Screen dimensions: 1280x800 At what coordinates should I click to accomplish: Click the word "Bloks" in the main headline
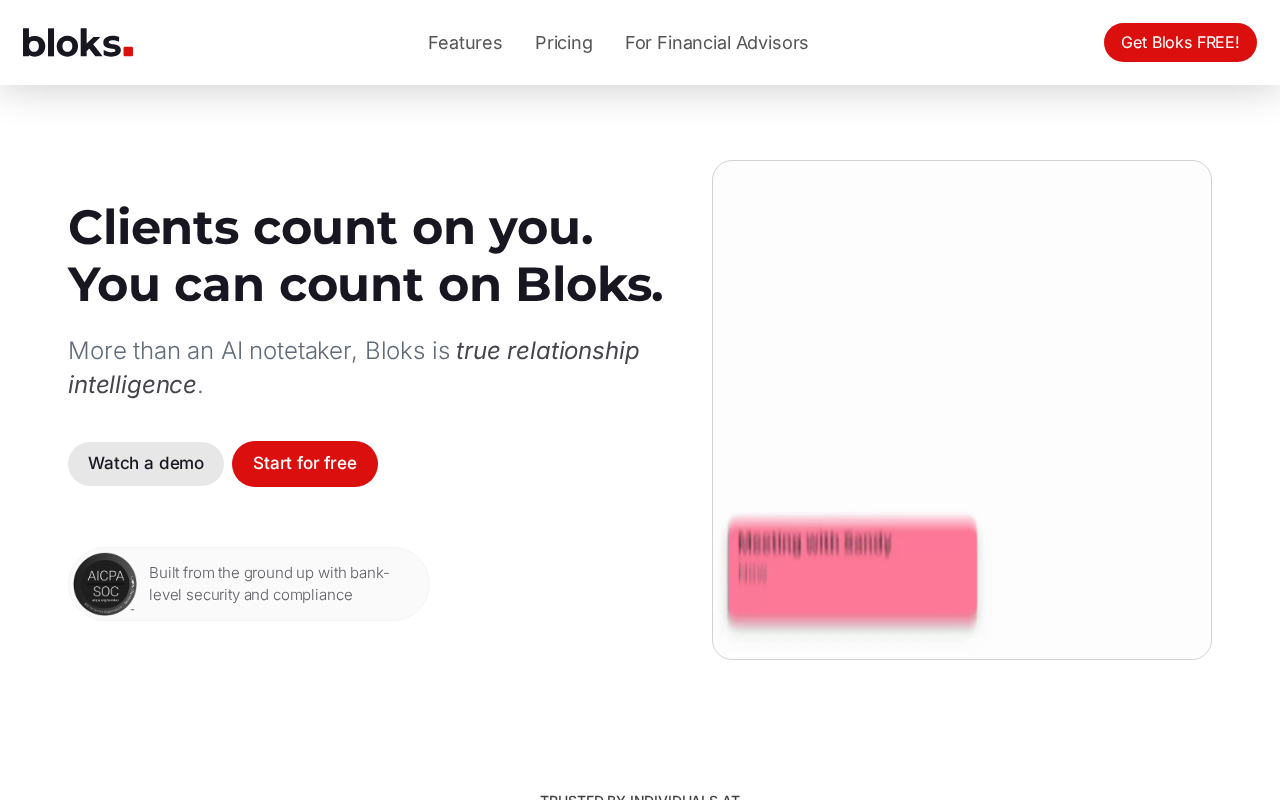(588, 284)
